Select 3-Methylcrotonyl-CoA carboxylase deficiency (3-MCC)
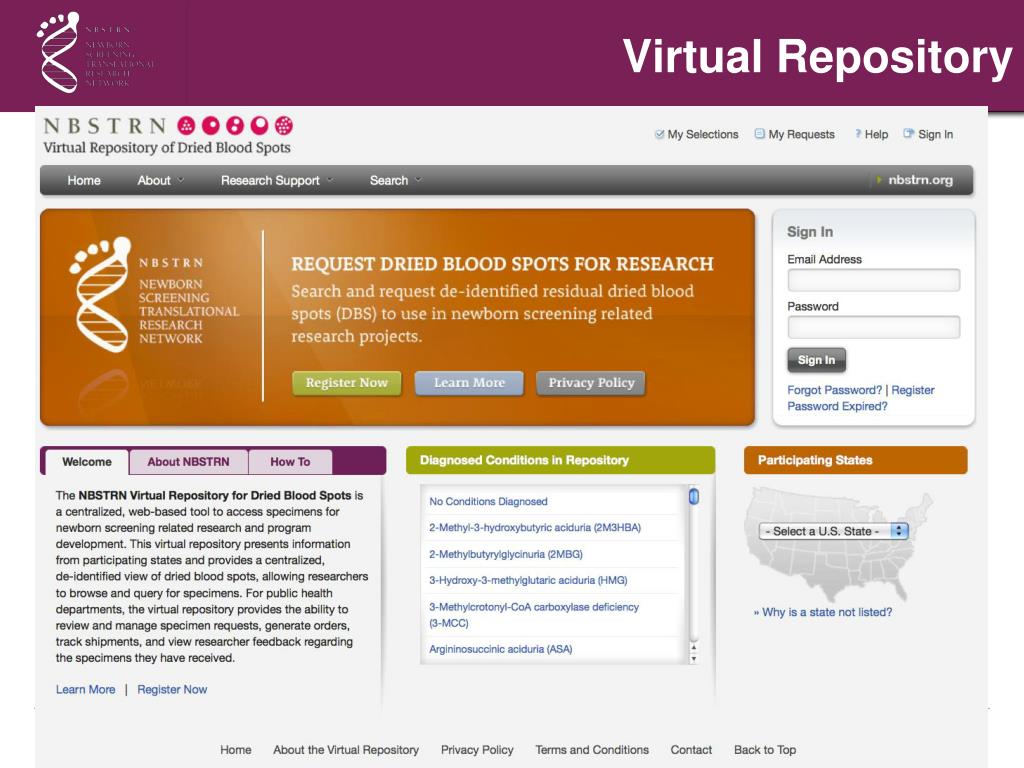The width and height of the screenshot is (1024, 768). (x=534, y=615)
